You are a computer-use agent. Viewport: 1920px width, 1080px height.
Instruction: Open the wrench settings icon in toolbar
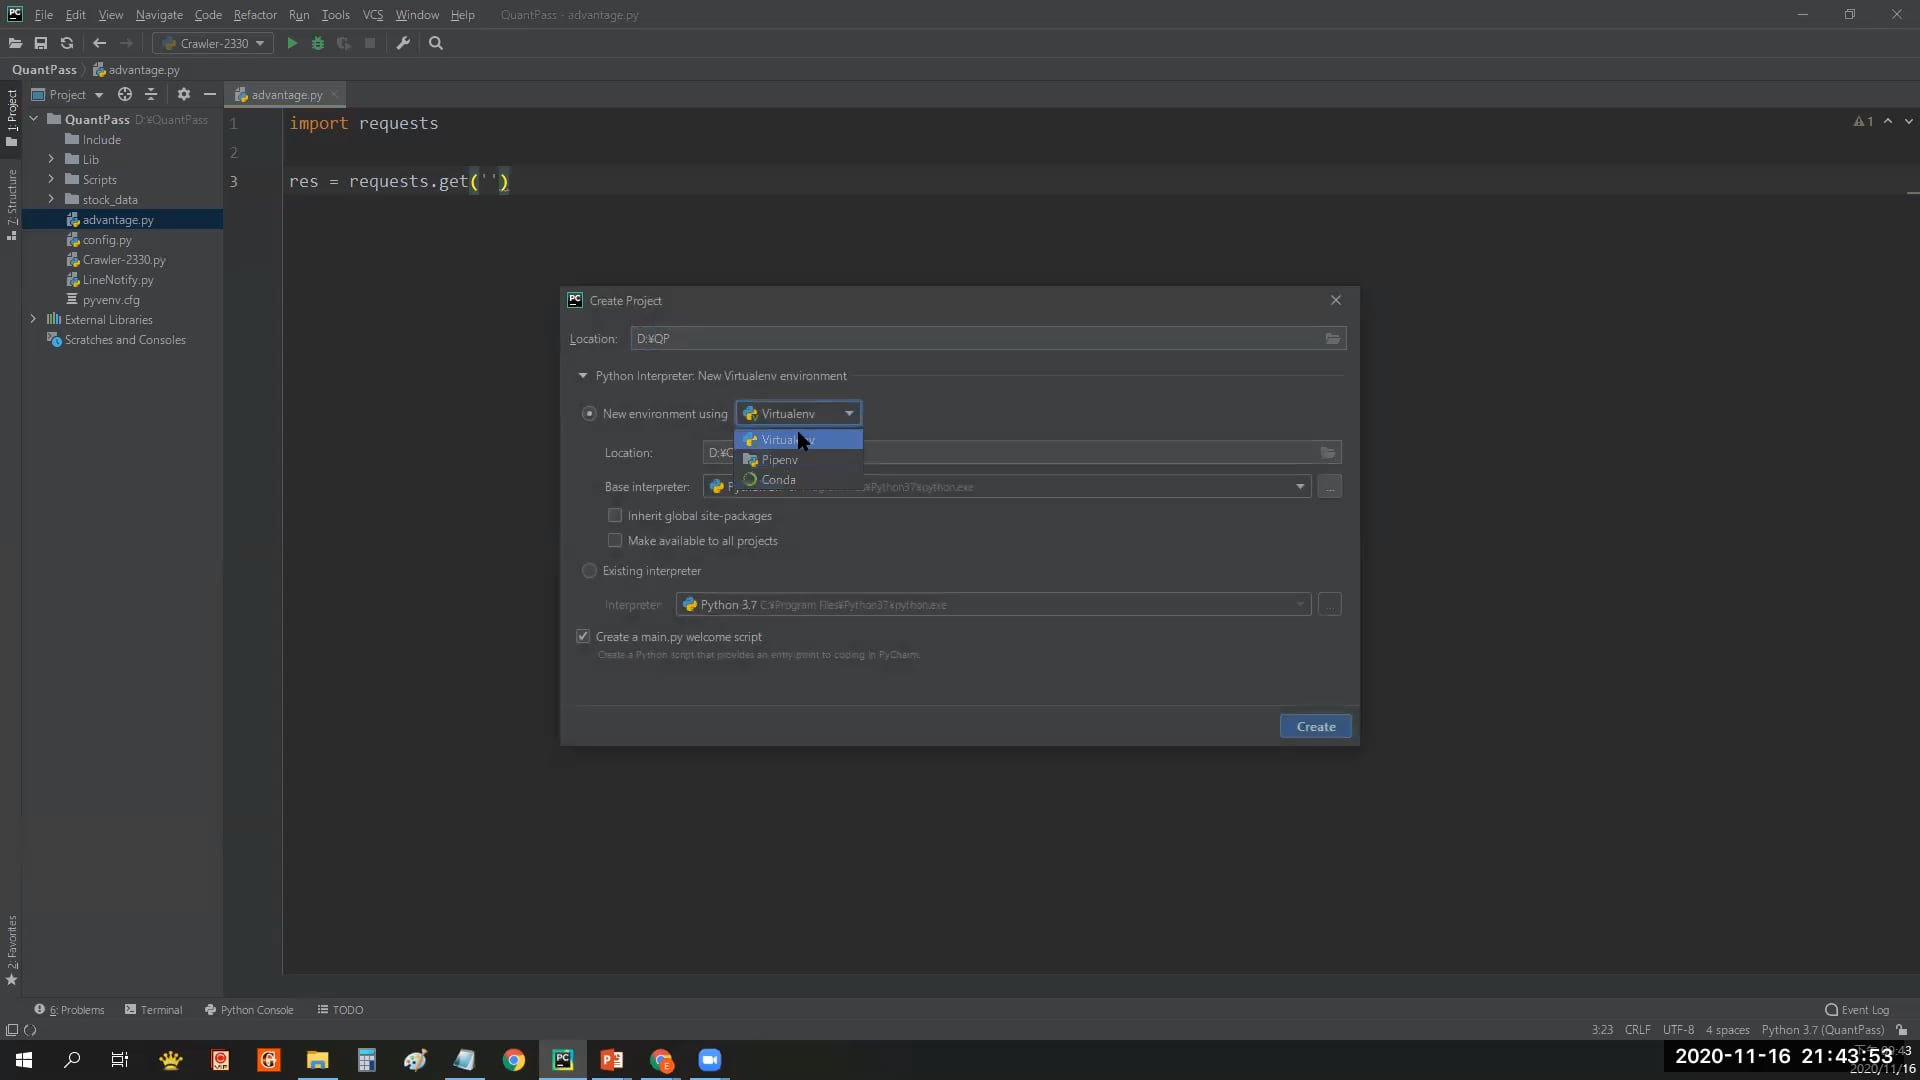pos(403,43)
